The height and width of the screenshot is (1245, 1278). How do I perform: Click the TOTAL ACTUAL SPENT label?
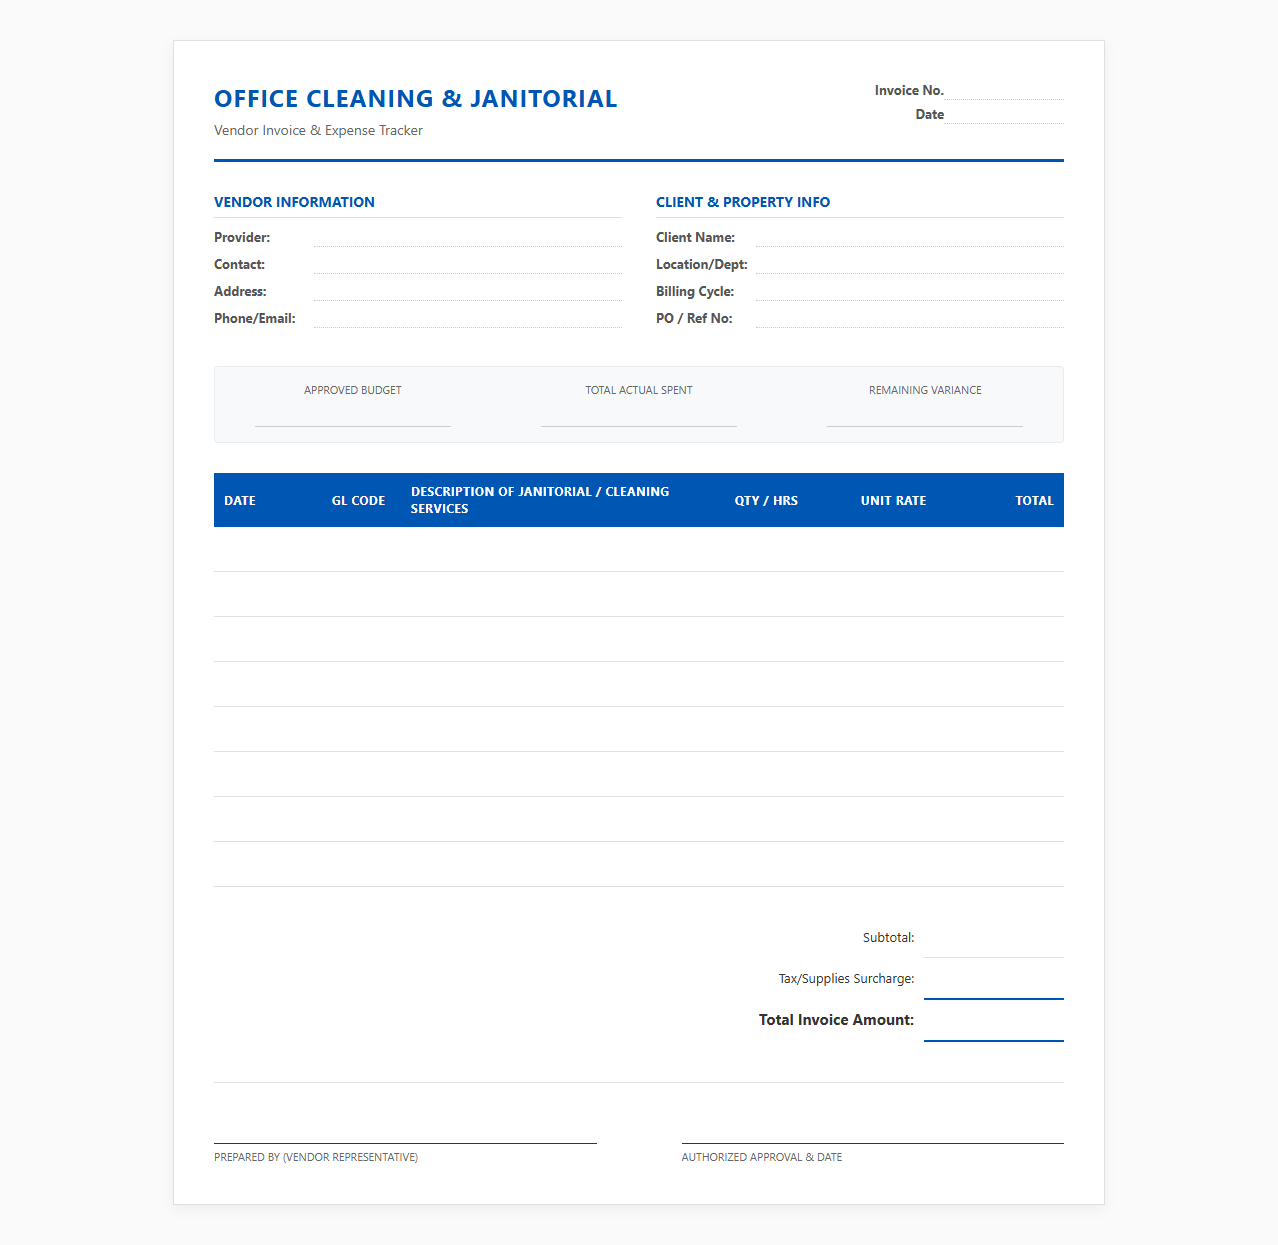[639, 390]
